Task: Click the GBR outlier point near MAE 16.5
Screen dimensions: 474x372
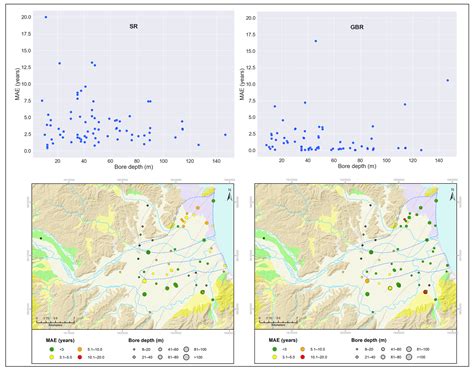Action: 316,41
